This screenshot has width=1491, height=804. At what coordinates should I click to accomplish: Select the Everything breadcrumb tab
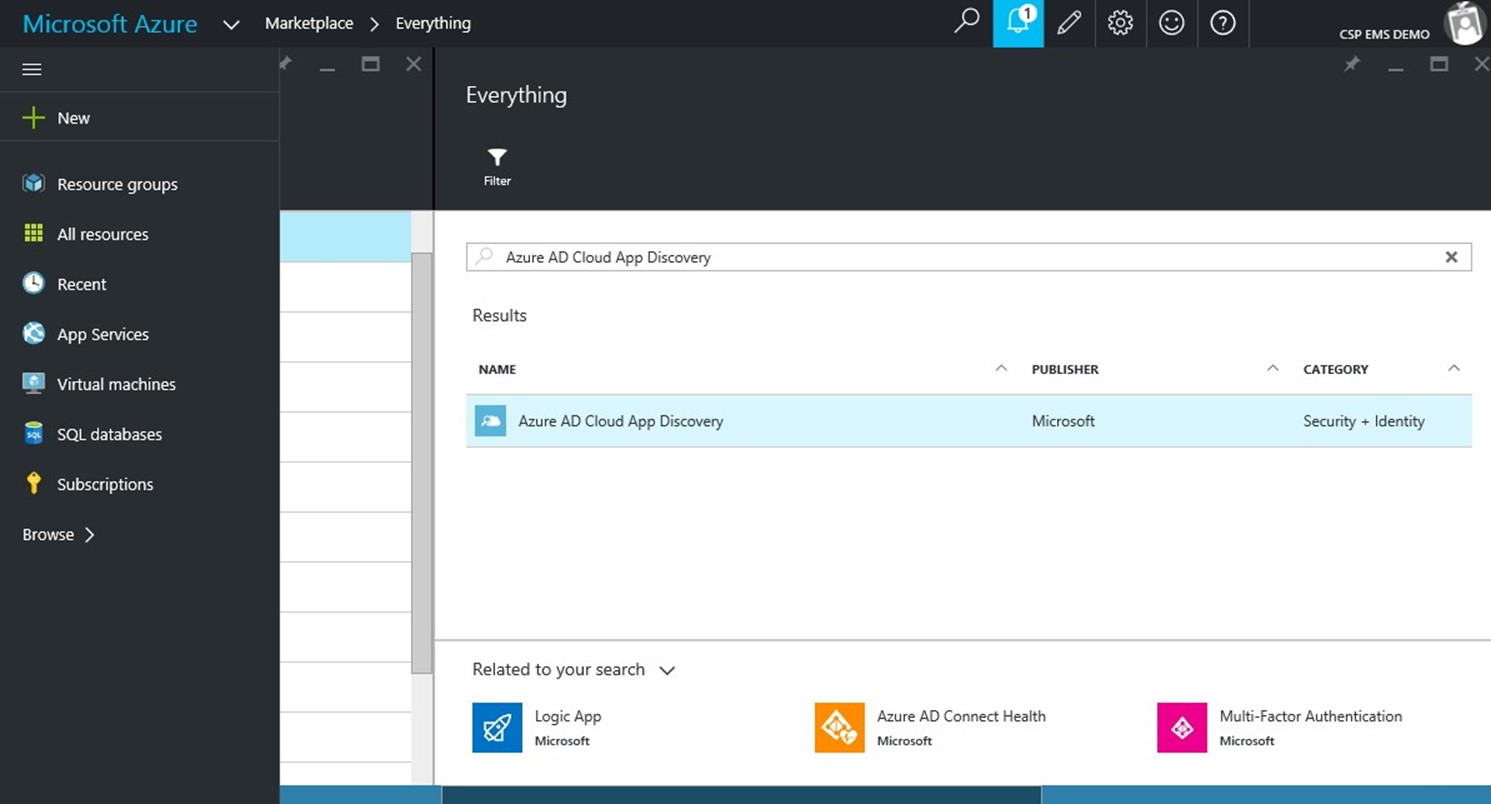[433, 23]
